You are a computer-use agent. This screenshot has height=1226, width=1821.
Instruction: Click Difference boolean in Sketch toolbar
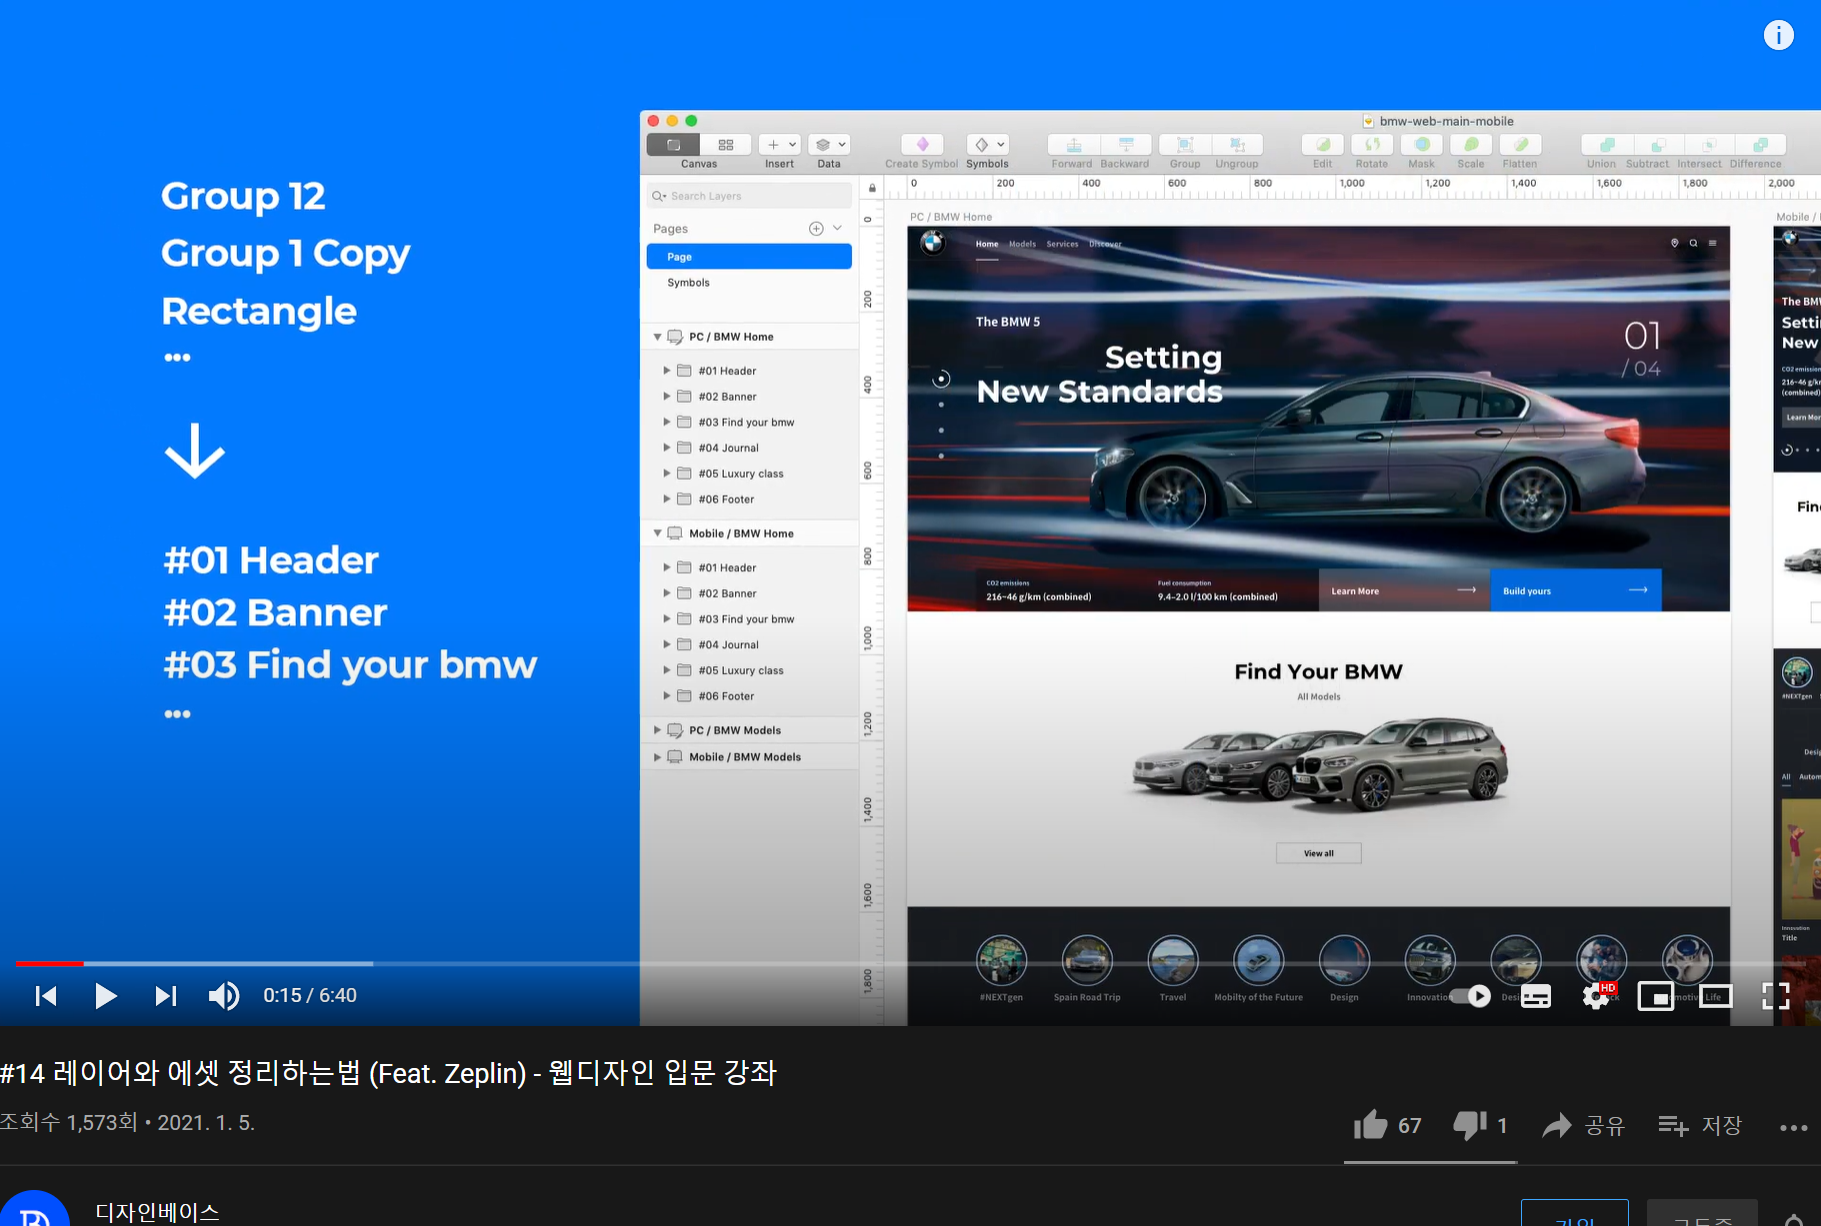[1761, 145]
